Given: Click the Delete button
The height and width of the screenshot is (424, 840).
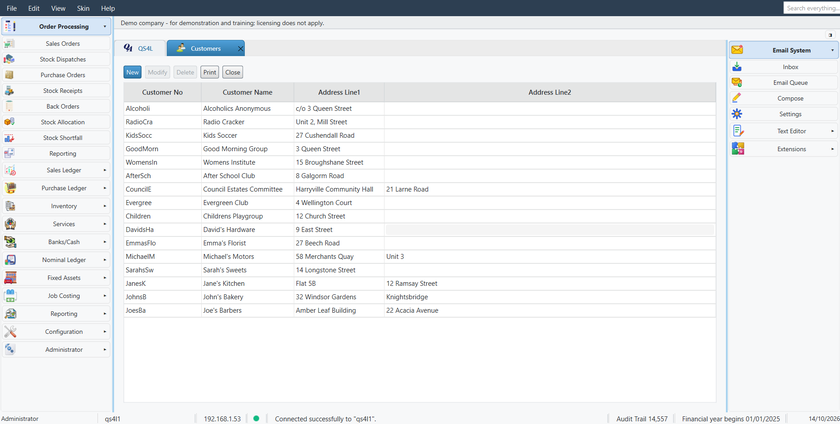Looking at the screenshot, I should [x=185, y=72].
